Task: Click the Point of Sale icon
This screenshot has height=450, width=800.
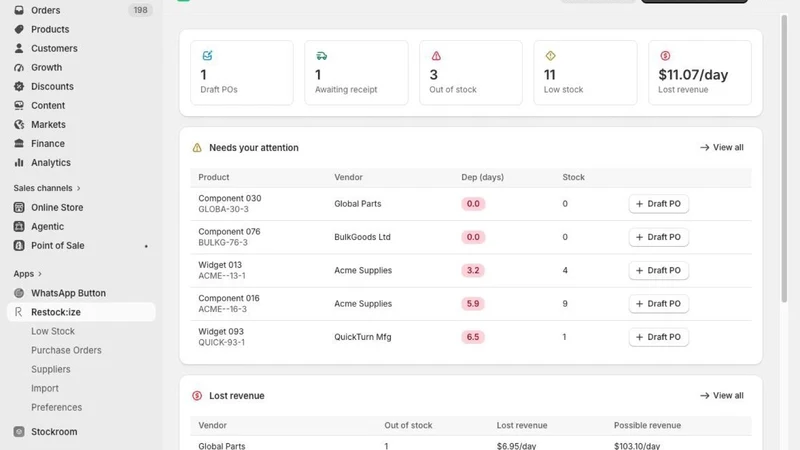Action: click(x=19, y=245)
